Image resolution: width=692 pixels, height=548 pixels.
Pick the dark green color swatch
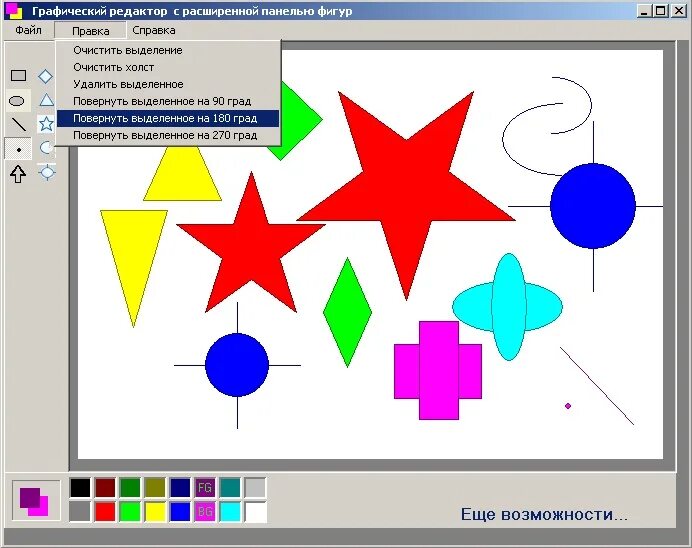coord(130,488)
